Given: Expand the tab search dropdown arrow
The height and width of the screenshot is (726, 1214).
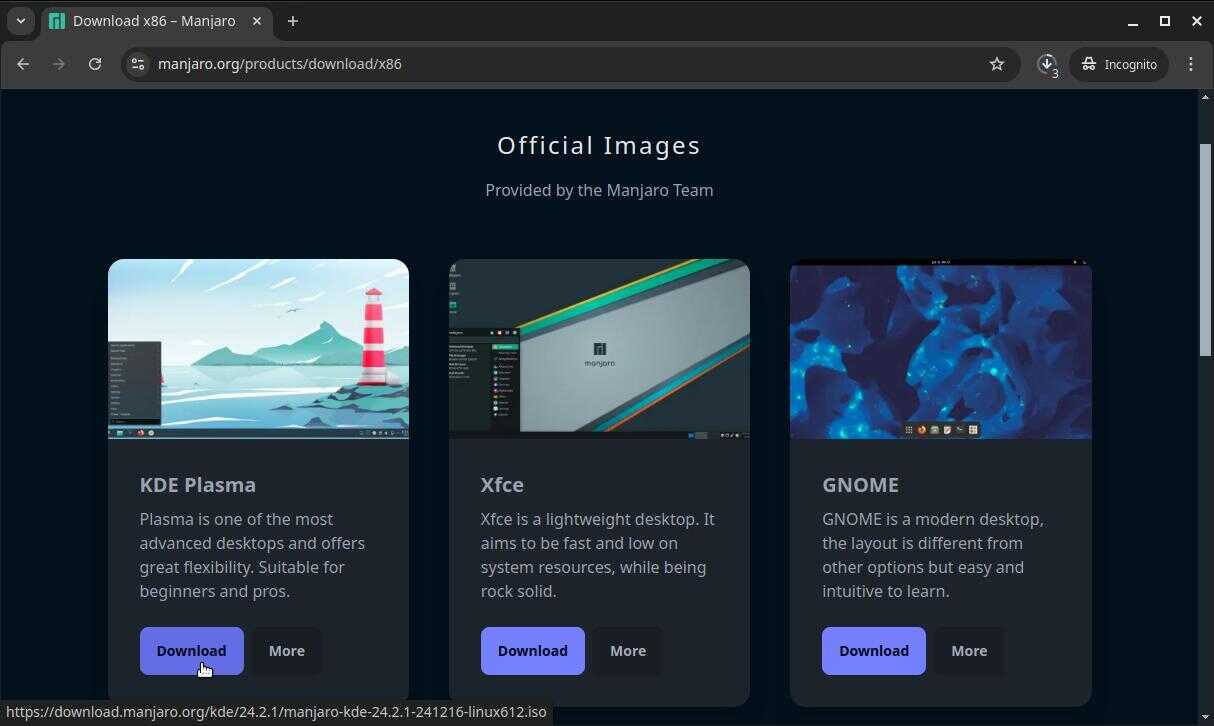Looking at the screenshot, I should 20,21.
